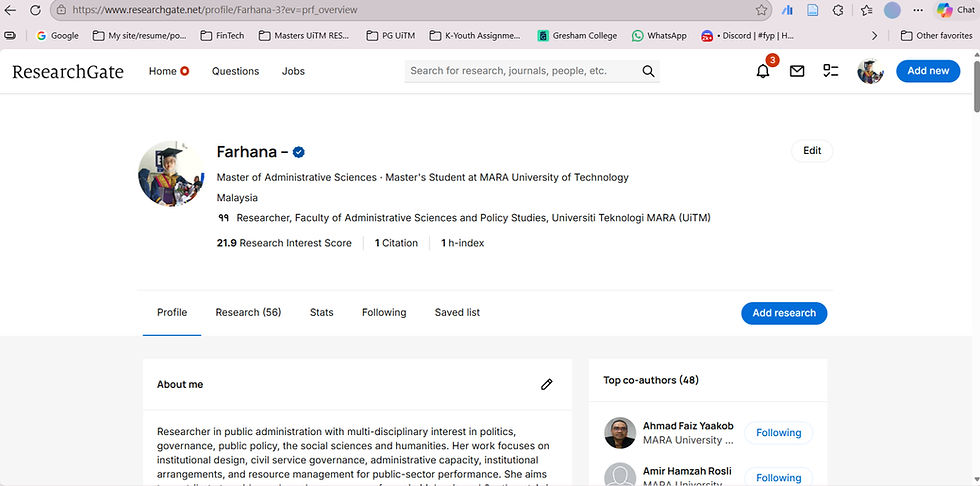Image resolution: width=980 pixels, height=486 pixels.
Task: Click the ResearchGate logo
Action: 68,71
